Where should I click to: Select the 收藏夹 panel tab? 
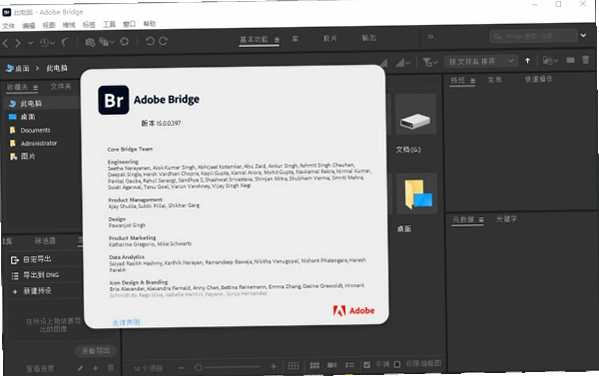tap(18, 87)
